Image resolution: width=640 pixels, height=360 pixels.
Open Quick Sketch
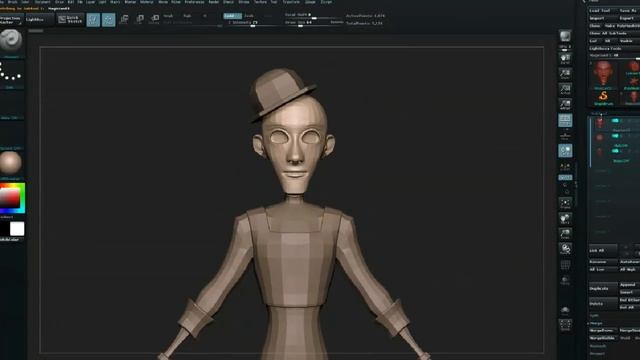70,19
